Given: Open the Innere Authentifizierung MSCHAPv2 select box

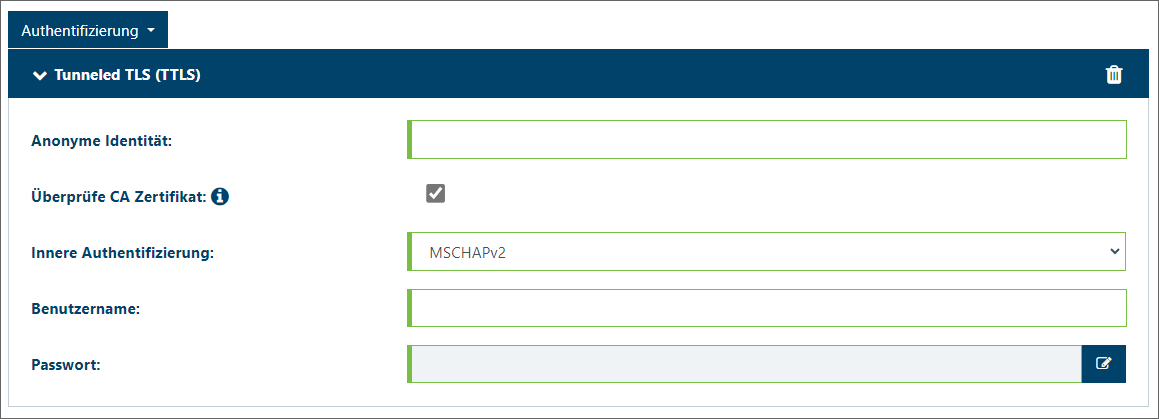Looking at the screenshot, I should pos(767,251).
